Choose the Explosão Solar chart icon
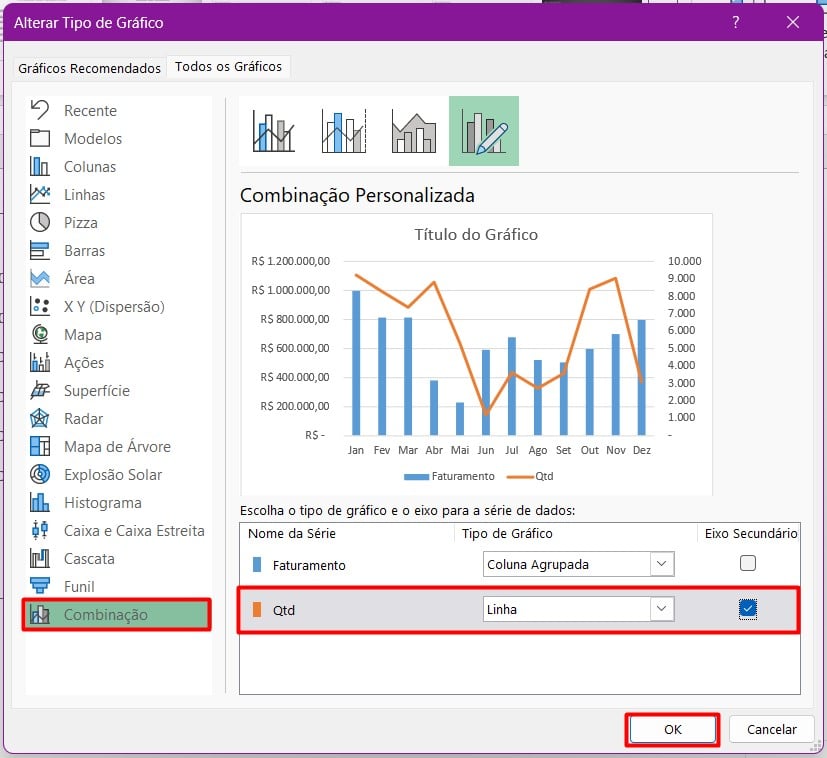The image size is (827, 758). [40, 474]
